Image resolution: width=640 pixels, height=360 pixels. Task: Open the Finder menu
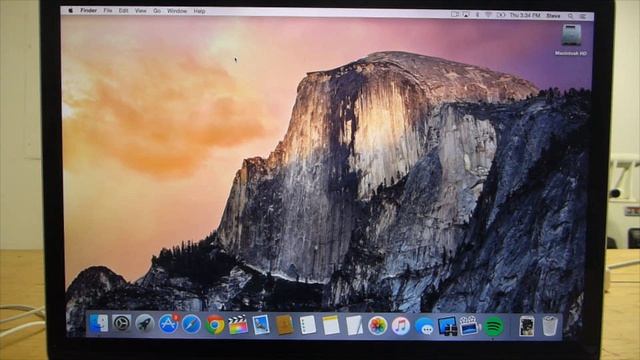click(89, 11)
